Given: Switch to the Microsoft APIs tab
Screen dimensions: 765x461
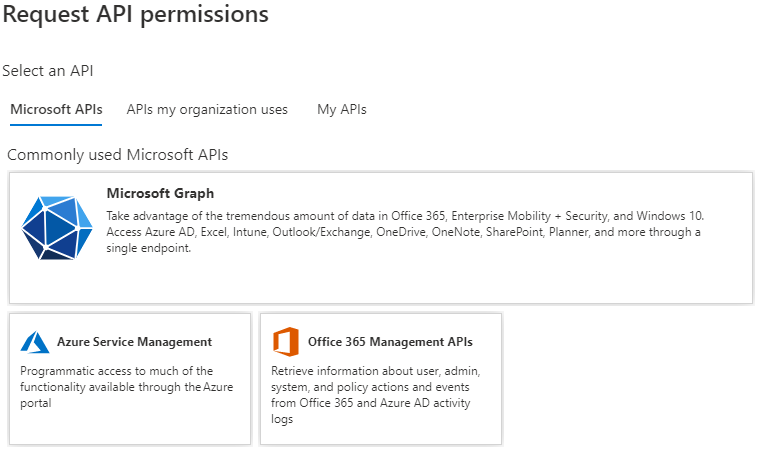Looking at the screenshot, I should click(x=56, y=109).
